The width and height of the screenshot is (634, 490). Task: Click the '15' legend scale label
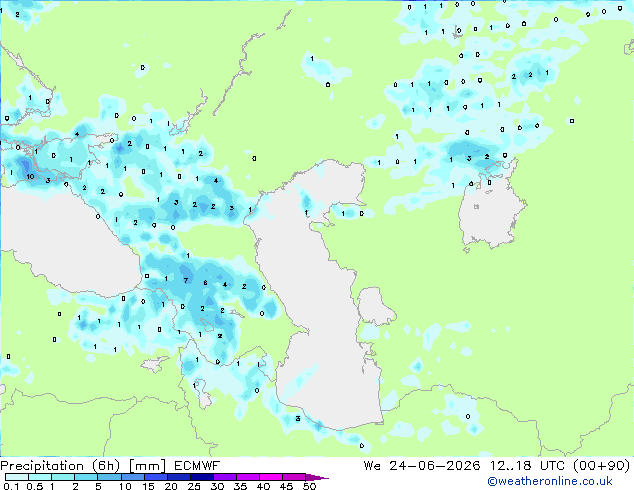point(148,486)
